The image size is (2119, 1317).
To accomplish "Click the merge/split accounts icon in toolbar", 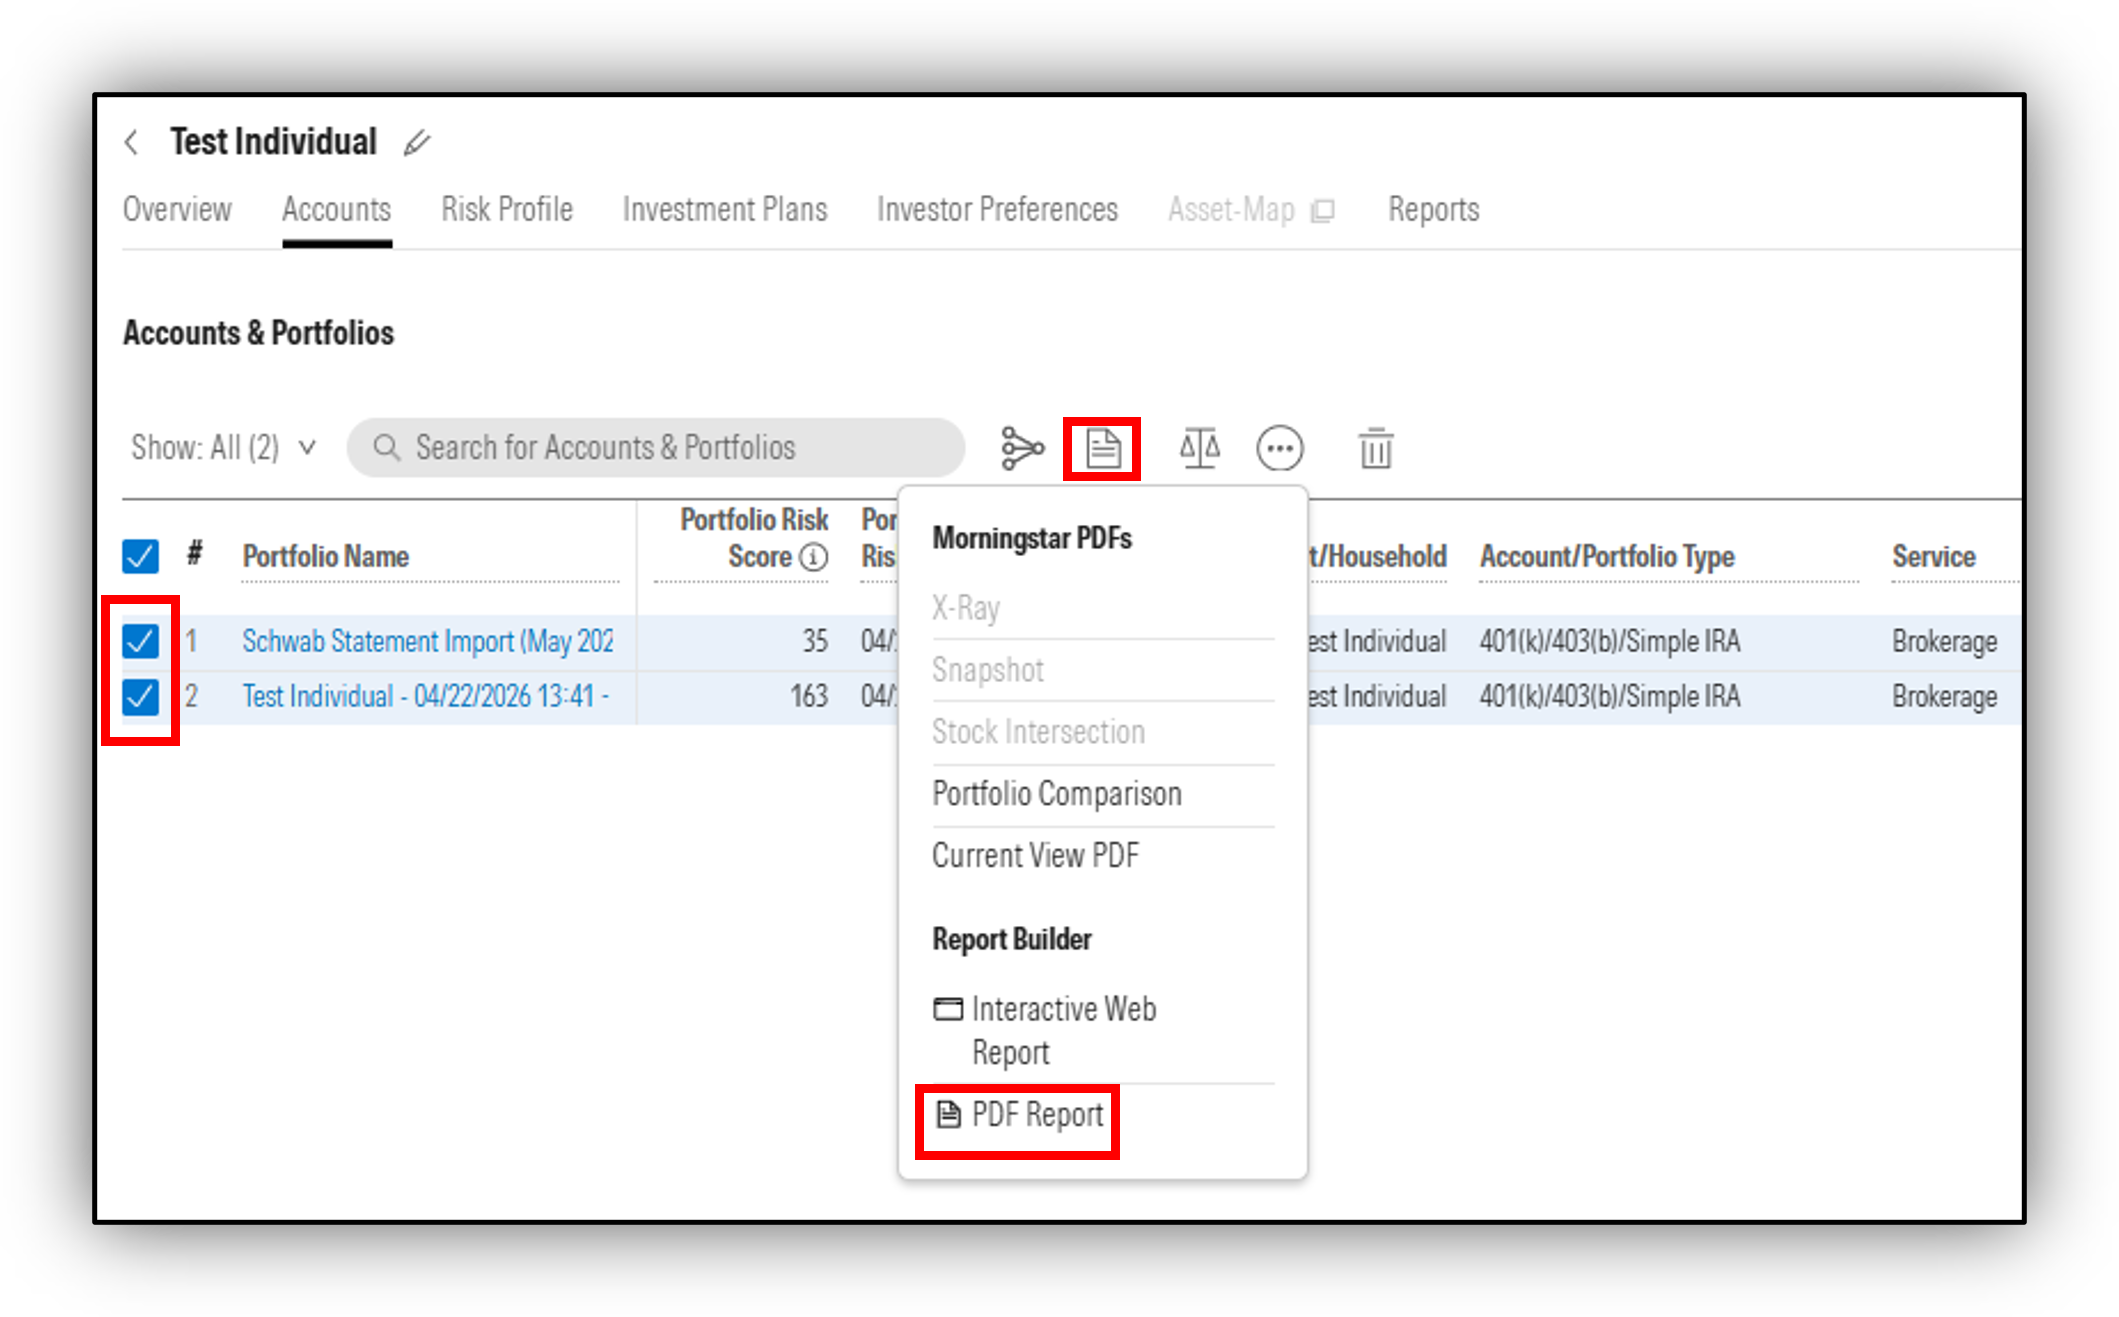I will [x=1021, y=448].
